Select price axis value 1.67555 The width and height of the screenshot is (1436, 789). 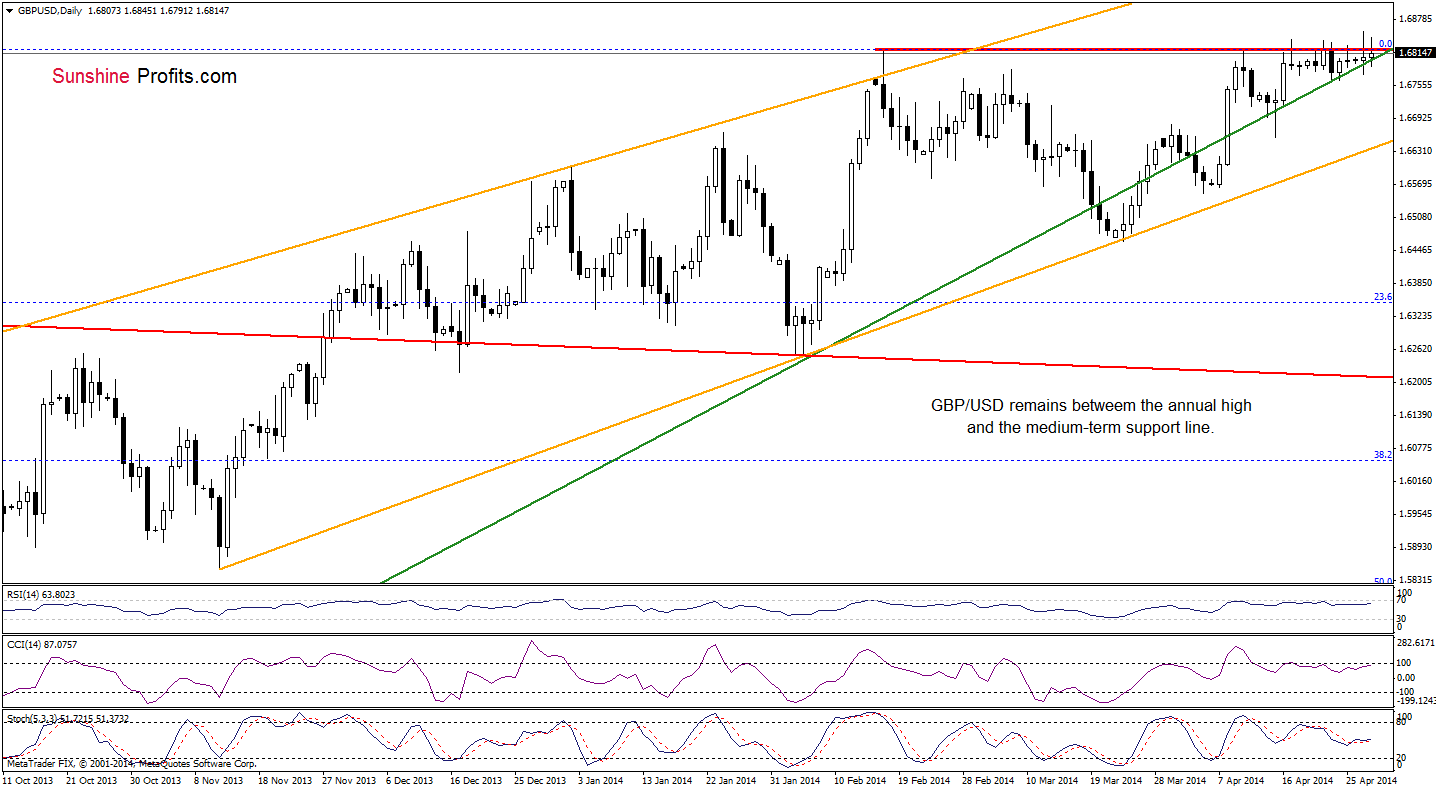point(1416,85)
